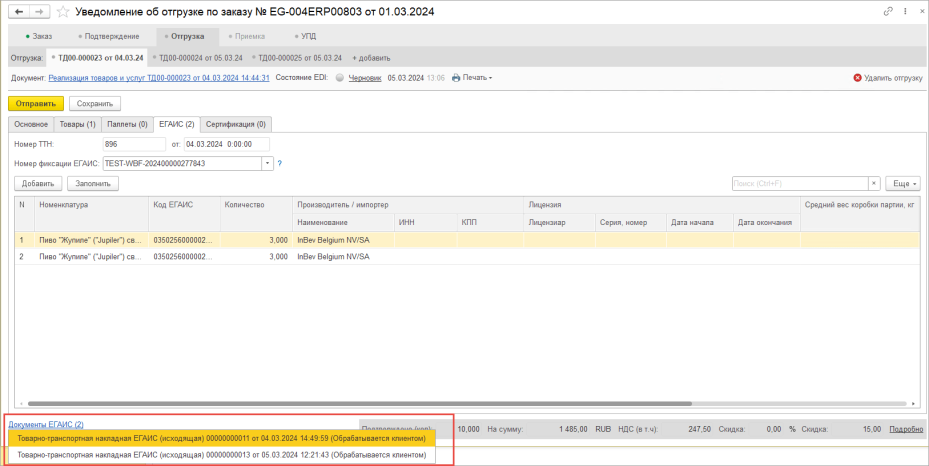
Task: Open the Сертификация (0) tab
Action: coord(236,124)
